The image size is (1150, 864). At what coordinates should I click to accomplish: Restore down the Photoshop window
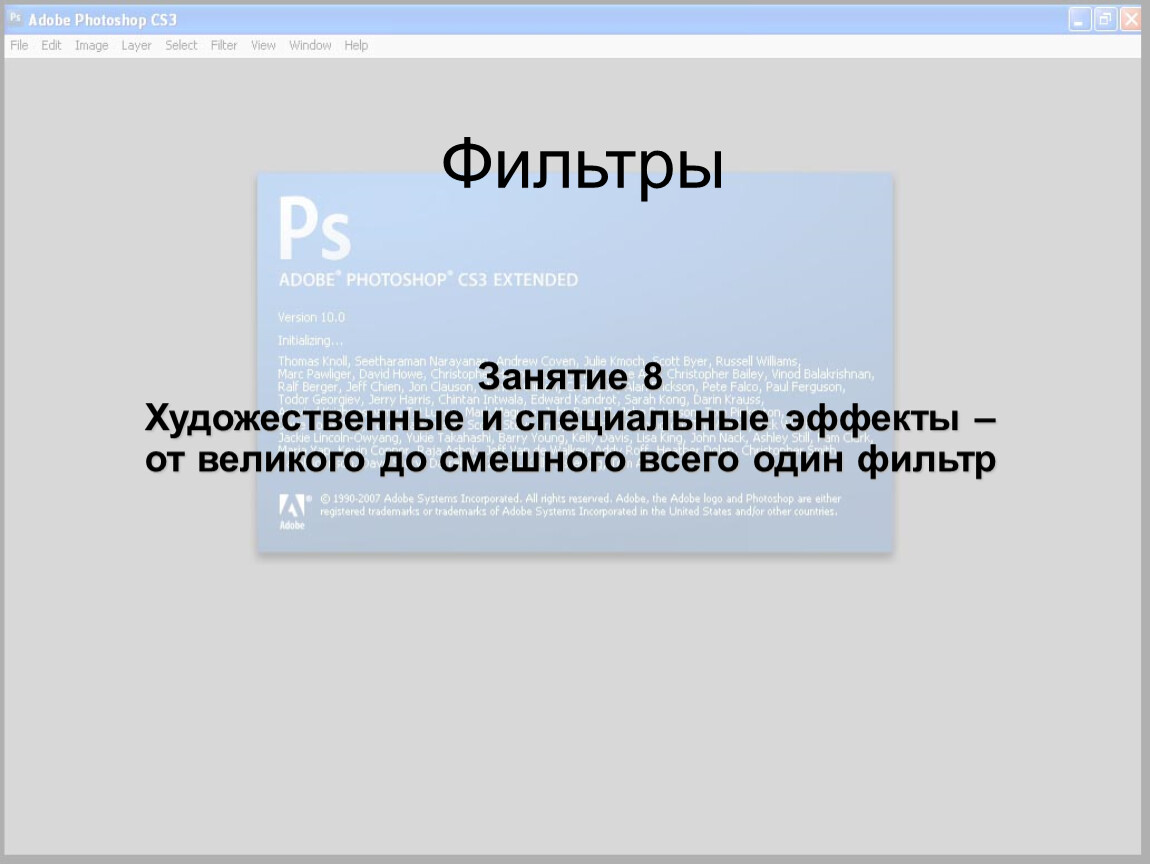[x=1105, y=19]
